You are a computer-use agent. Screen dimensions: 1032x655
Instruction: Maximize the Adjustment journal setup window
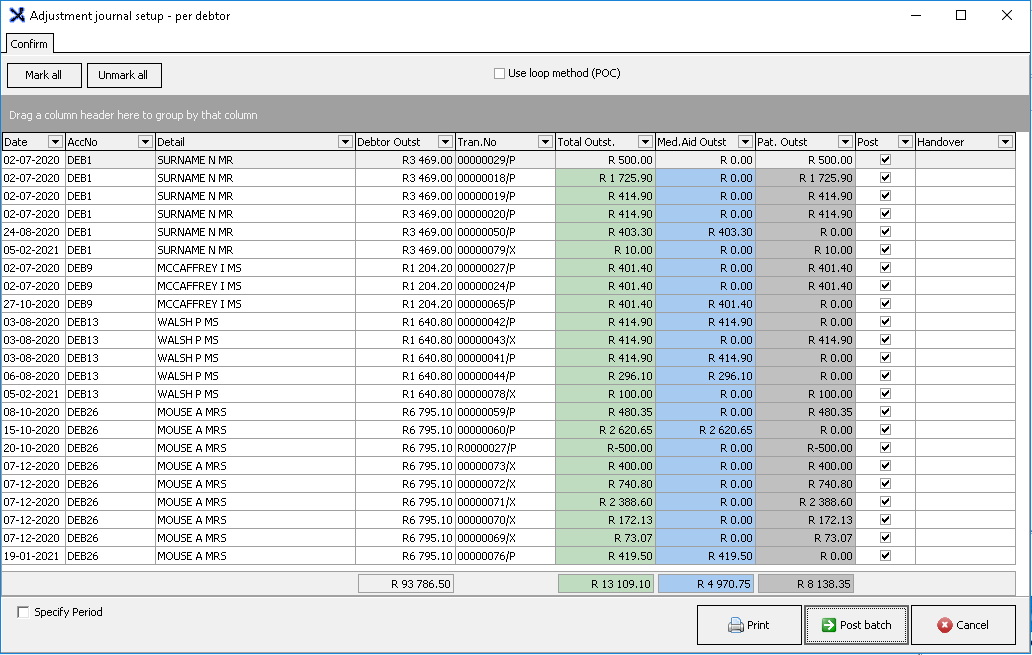[961, 16]
